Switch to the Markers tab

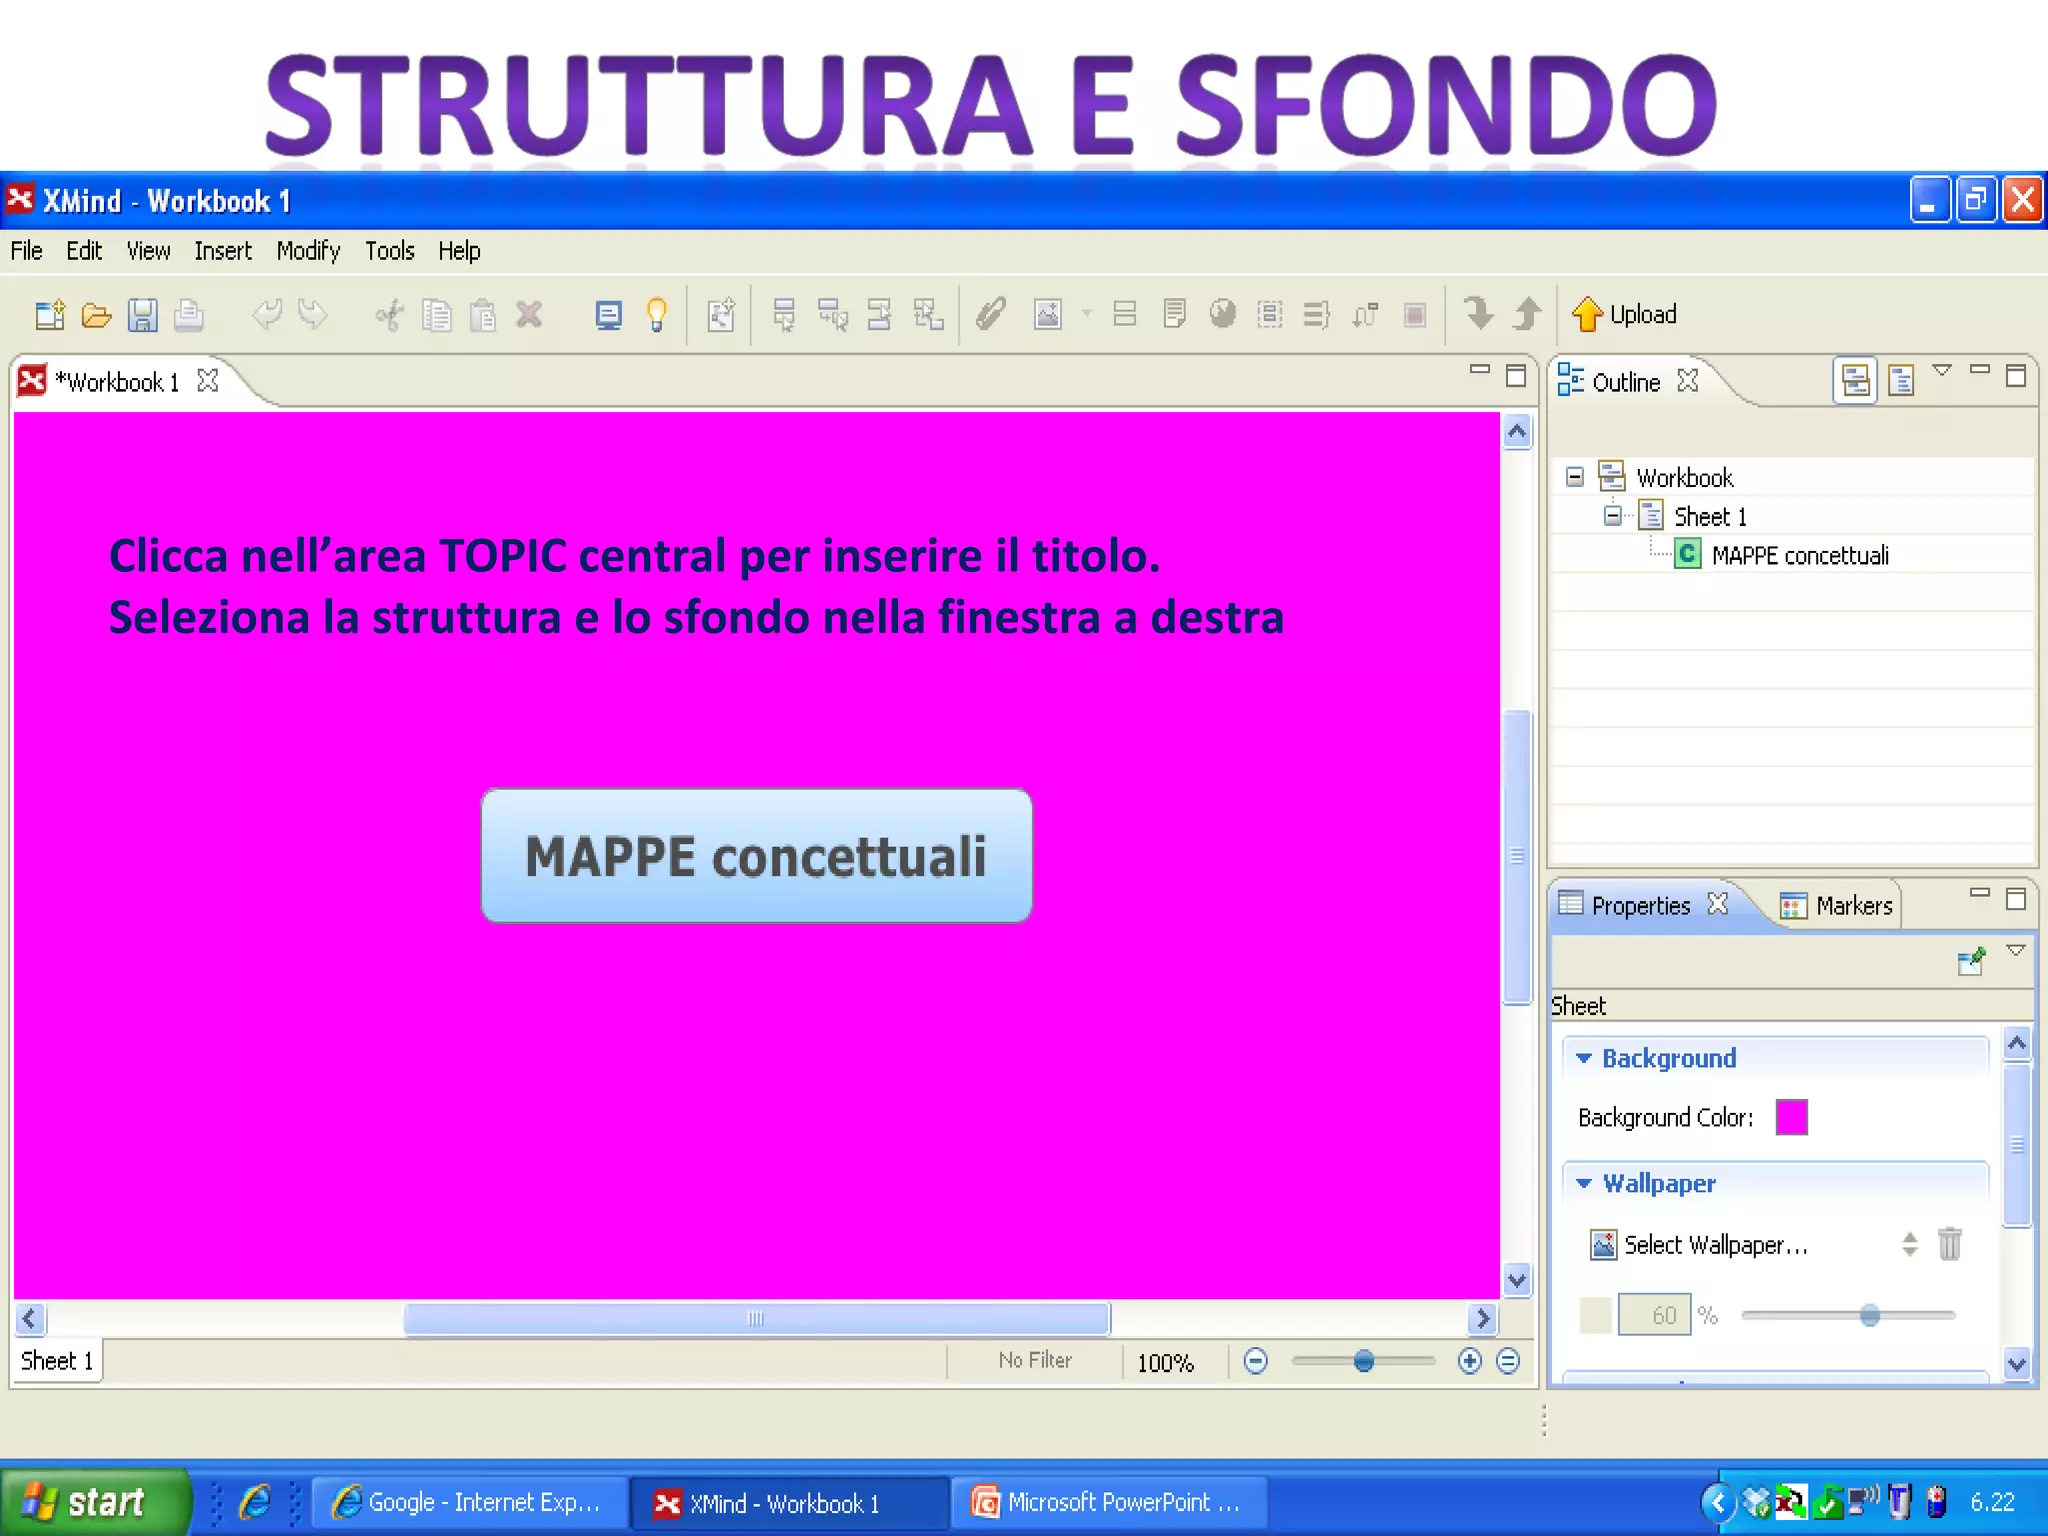[x=1838, y=905]
